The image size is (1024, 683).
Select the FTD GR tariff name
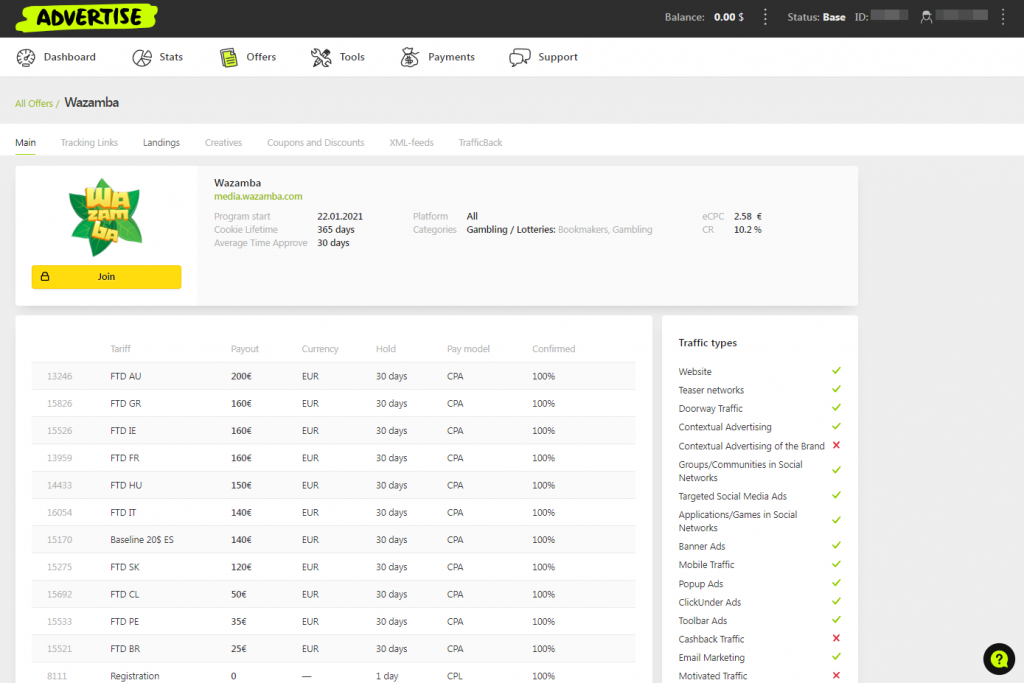click(x=125, y=404)
